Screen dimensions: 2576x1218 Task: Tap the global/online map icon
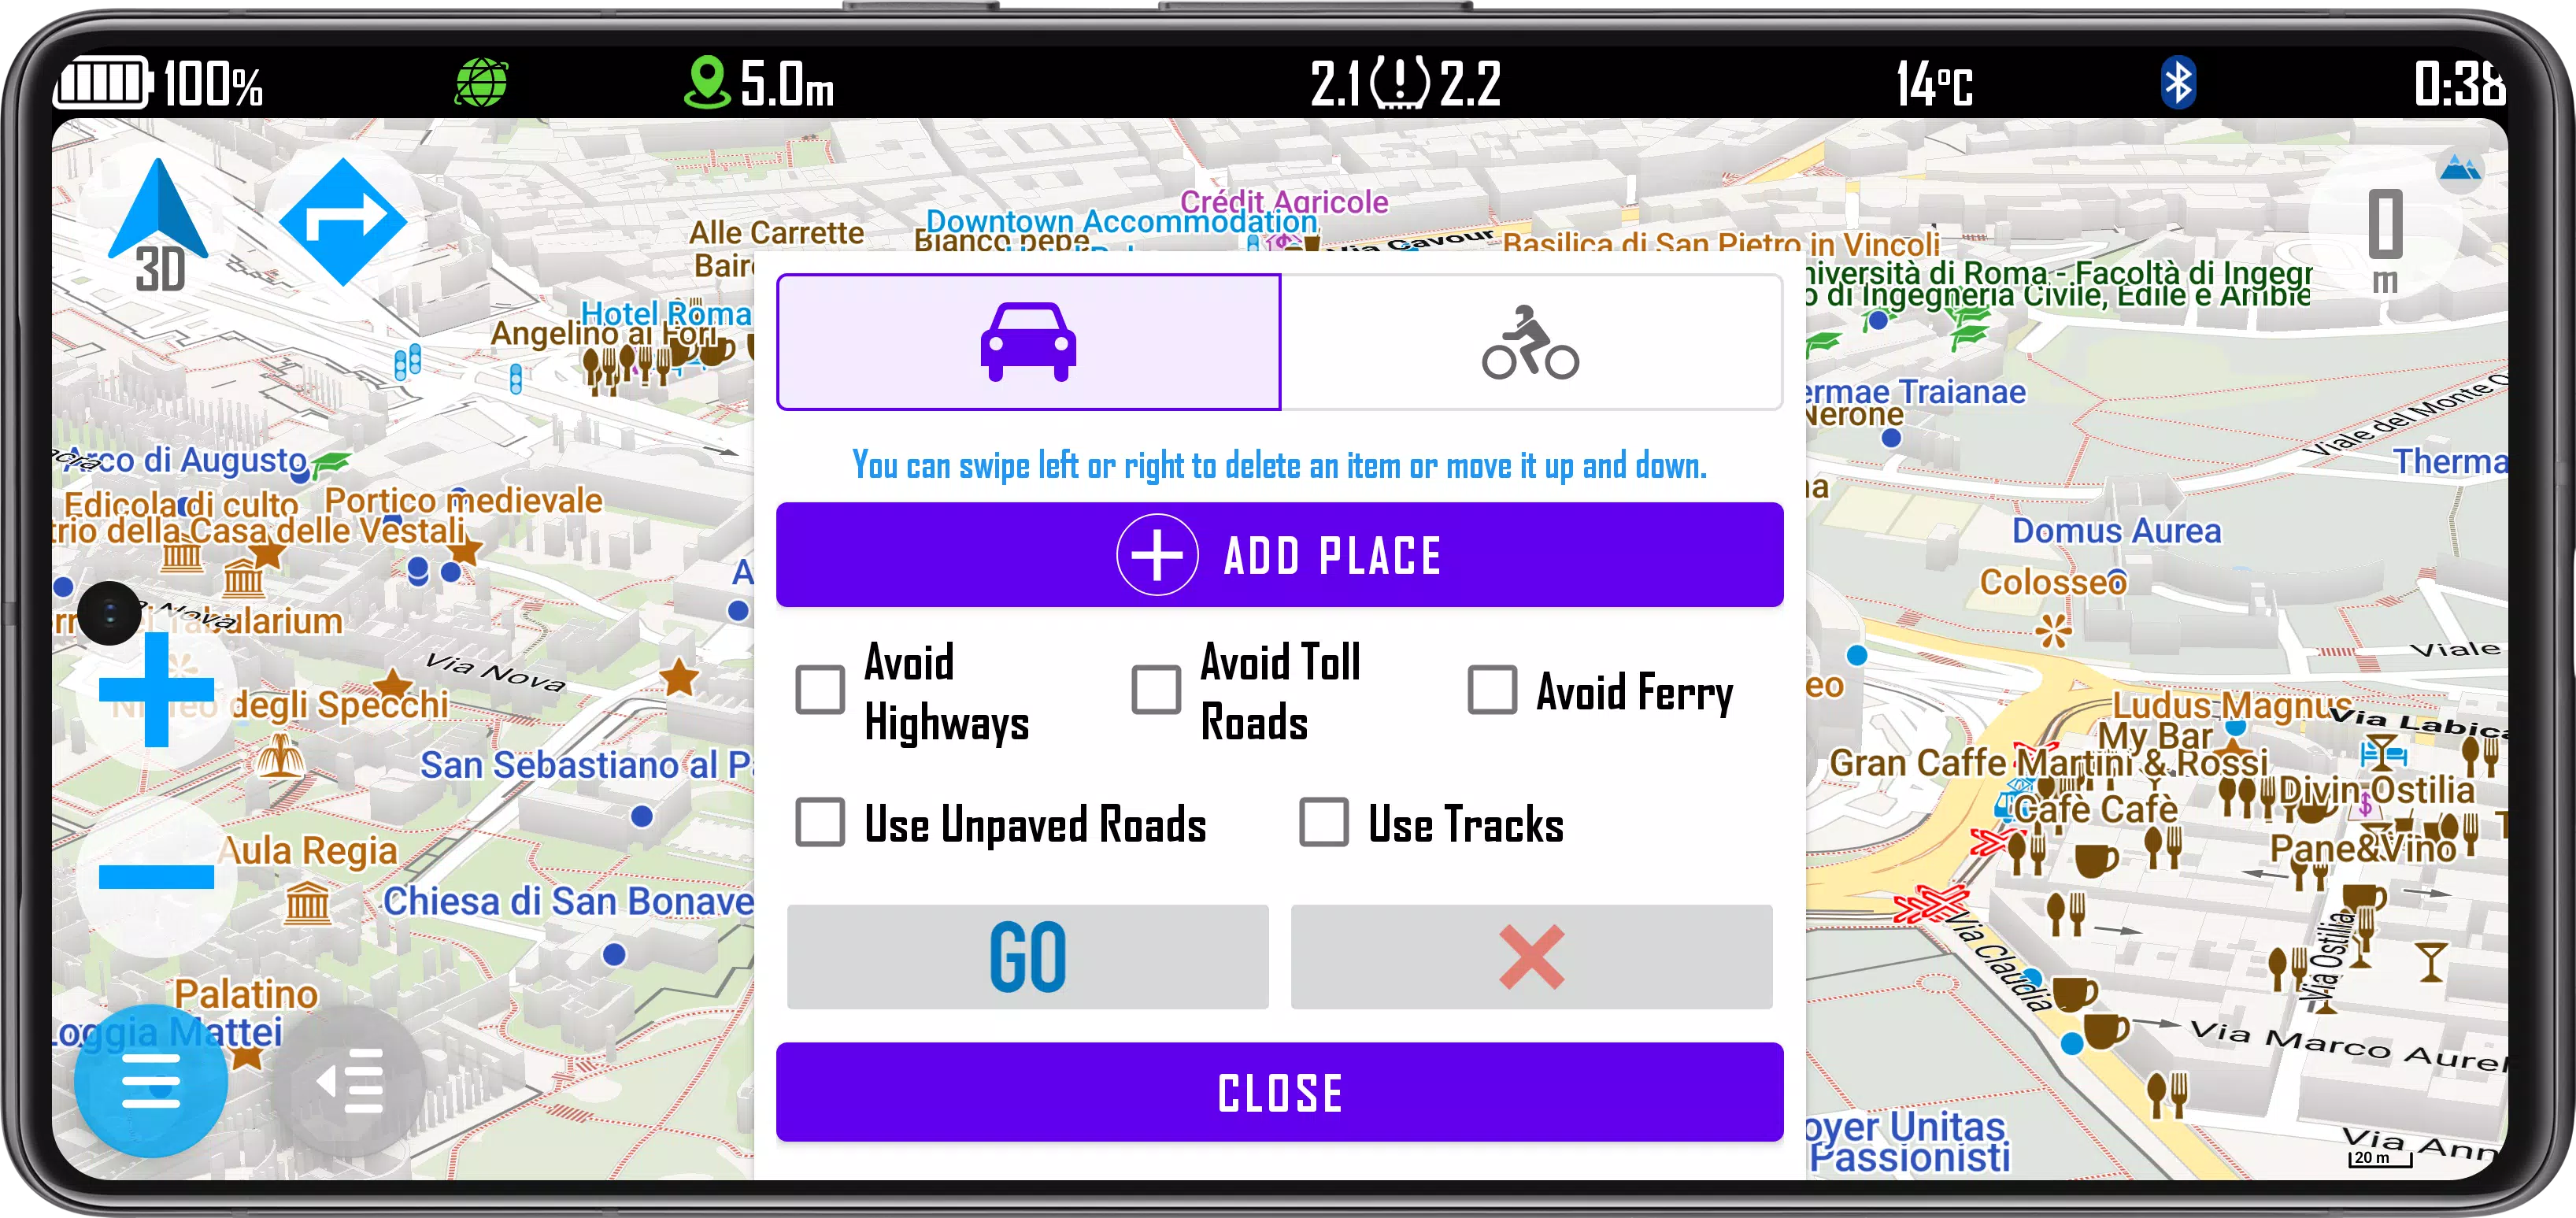[479, 80]
